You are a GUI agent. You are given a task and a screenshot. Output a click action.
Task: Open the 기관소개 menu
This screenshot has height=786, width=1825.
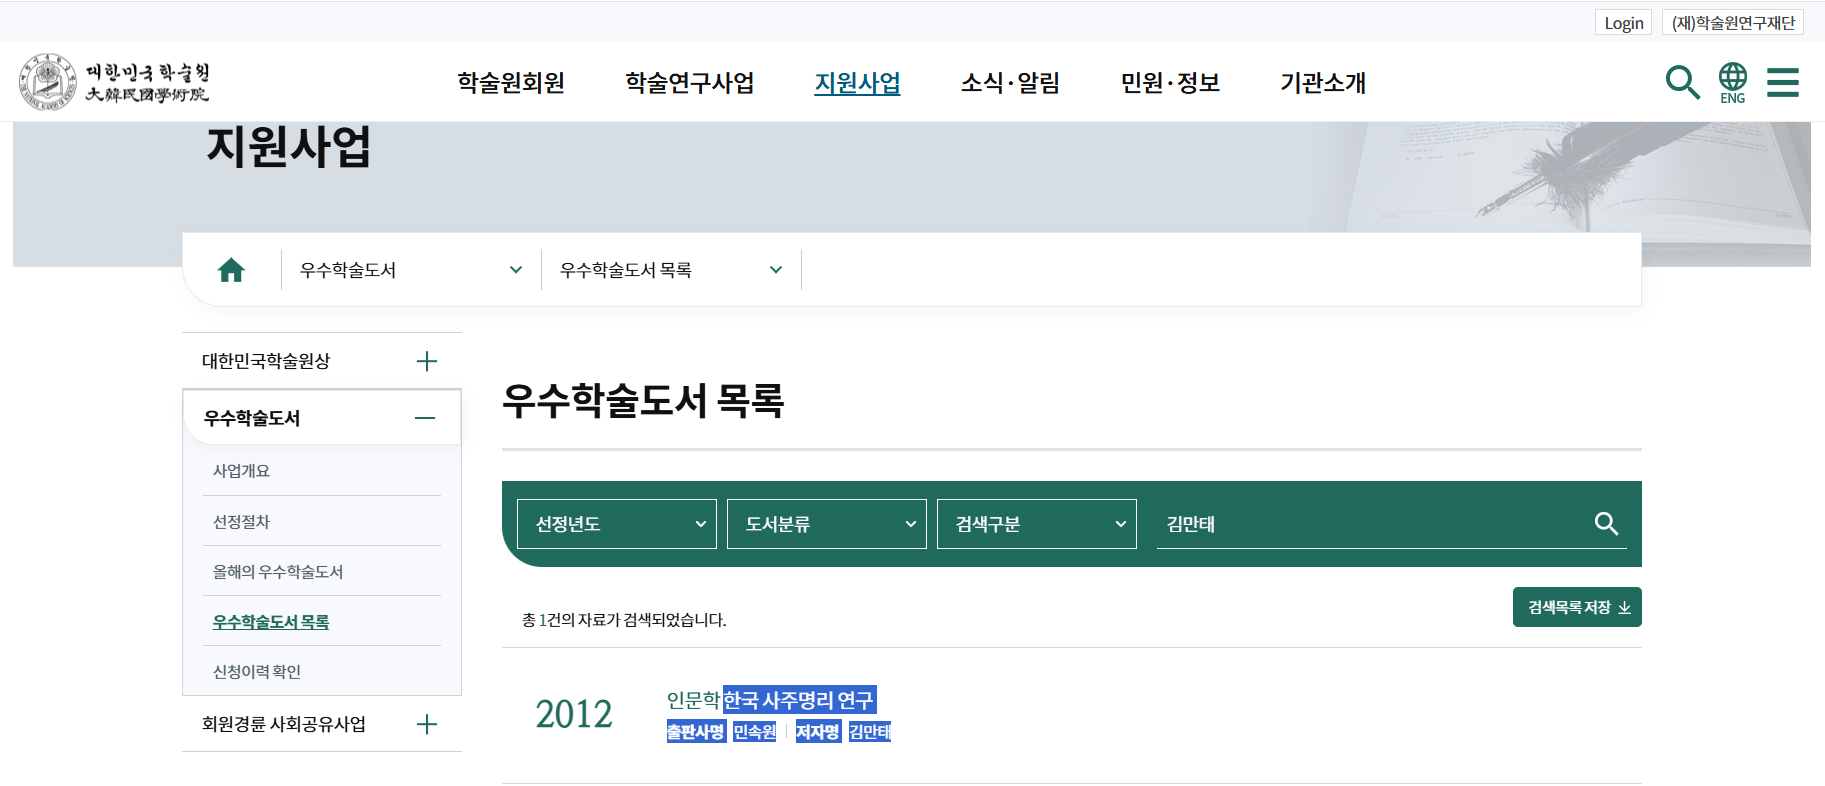[x=1323, y=83]
